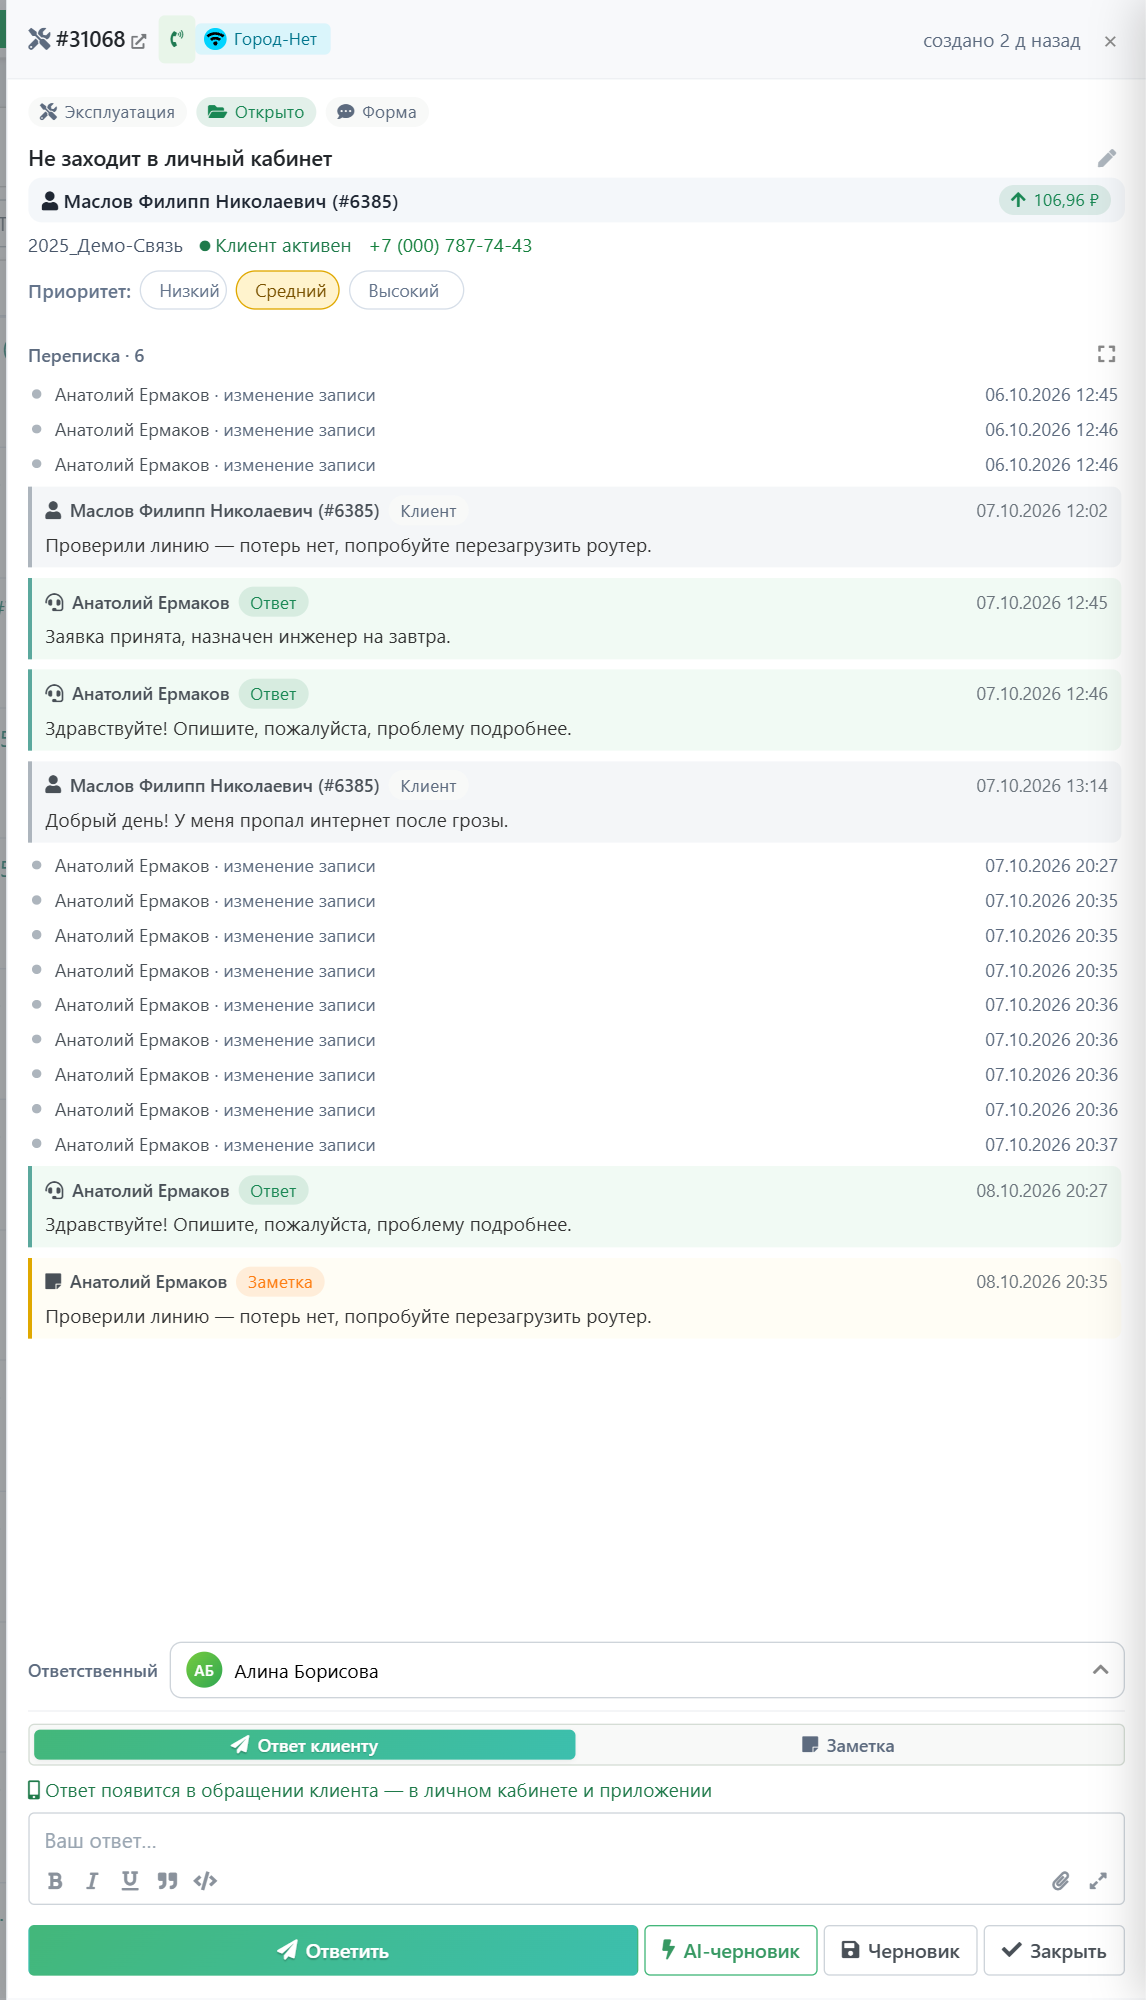Select the reply dated 08.10.2026 20:27
1146x2000 pixels.
tap(574, 1207)
